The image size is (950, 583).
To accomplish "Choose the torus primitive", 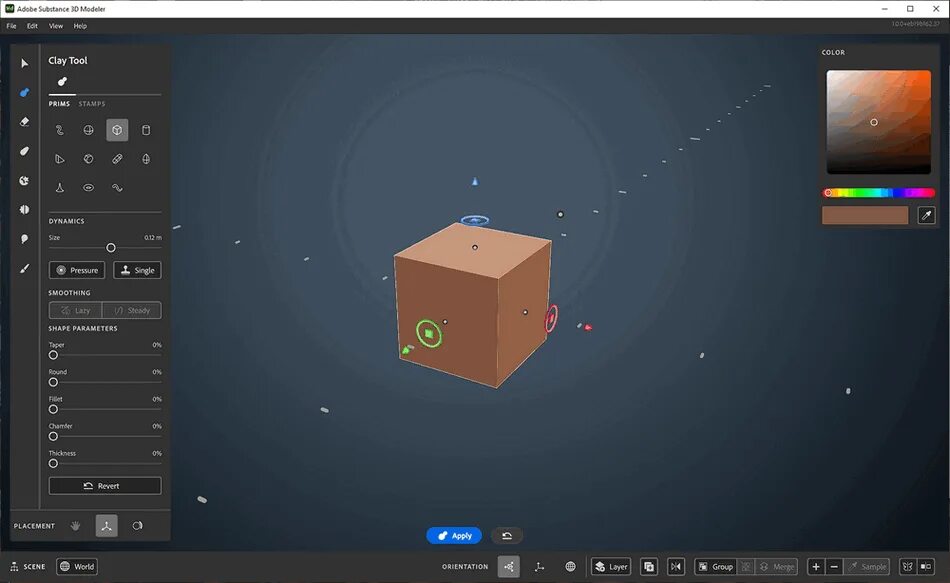I will coord(88,188).
